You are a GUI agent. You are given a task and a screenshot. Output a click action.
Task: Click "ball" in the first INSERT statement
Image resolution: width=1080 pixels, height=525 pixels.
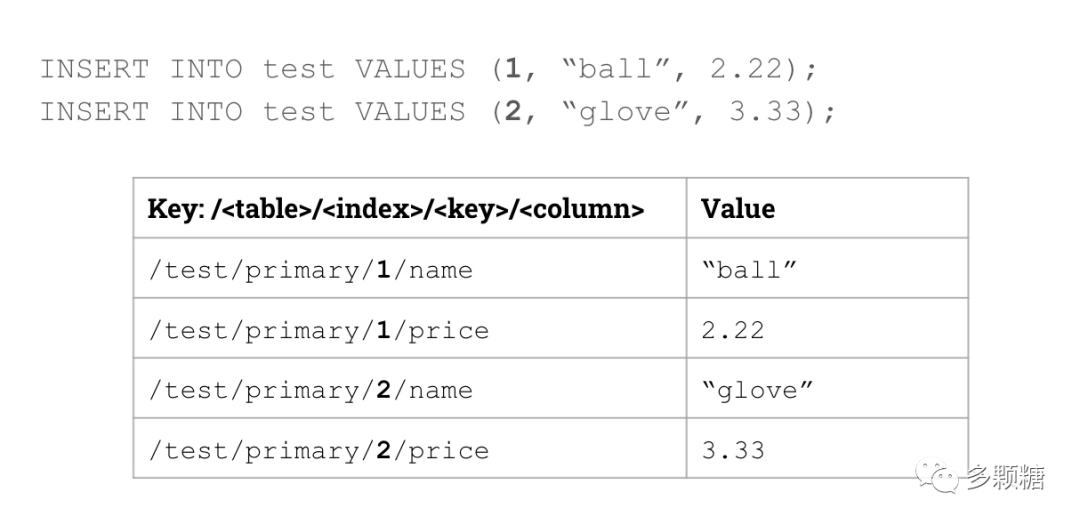tap(616, 70)
